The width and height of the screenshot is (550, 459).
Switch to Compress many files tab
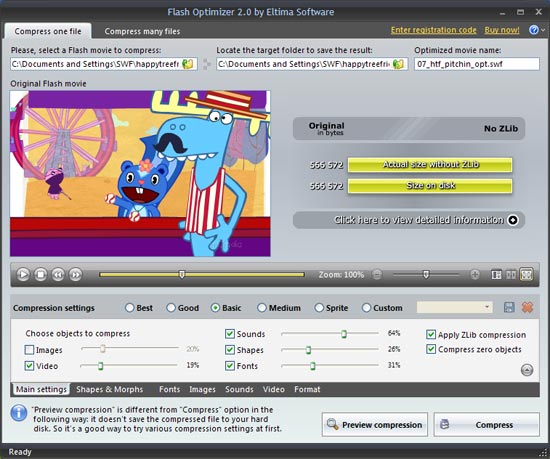tap(142, 32)
